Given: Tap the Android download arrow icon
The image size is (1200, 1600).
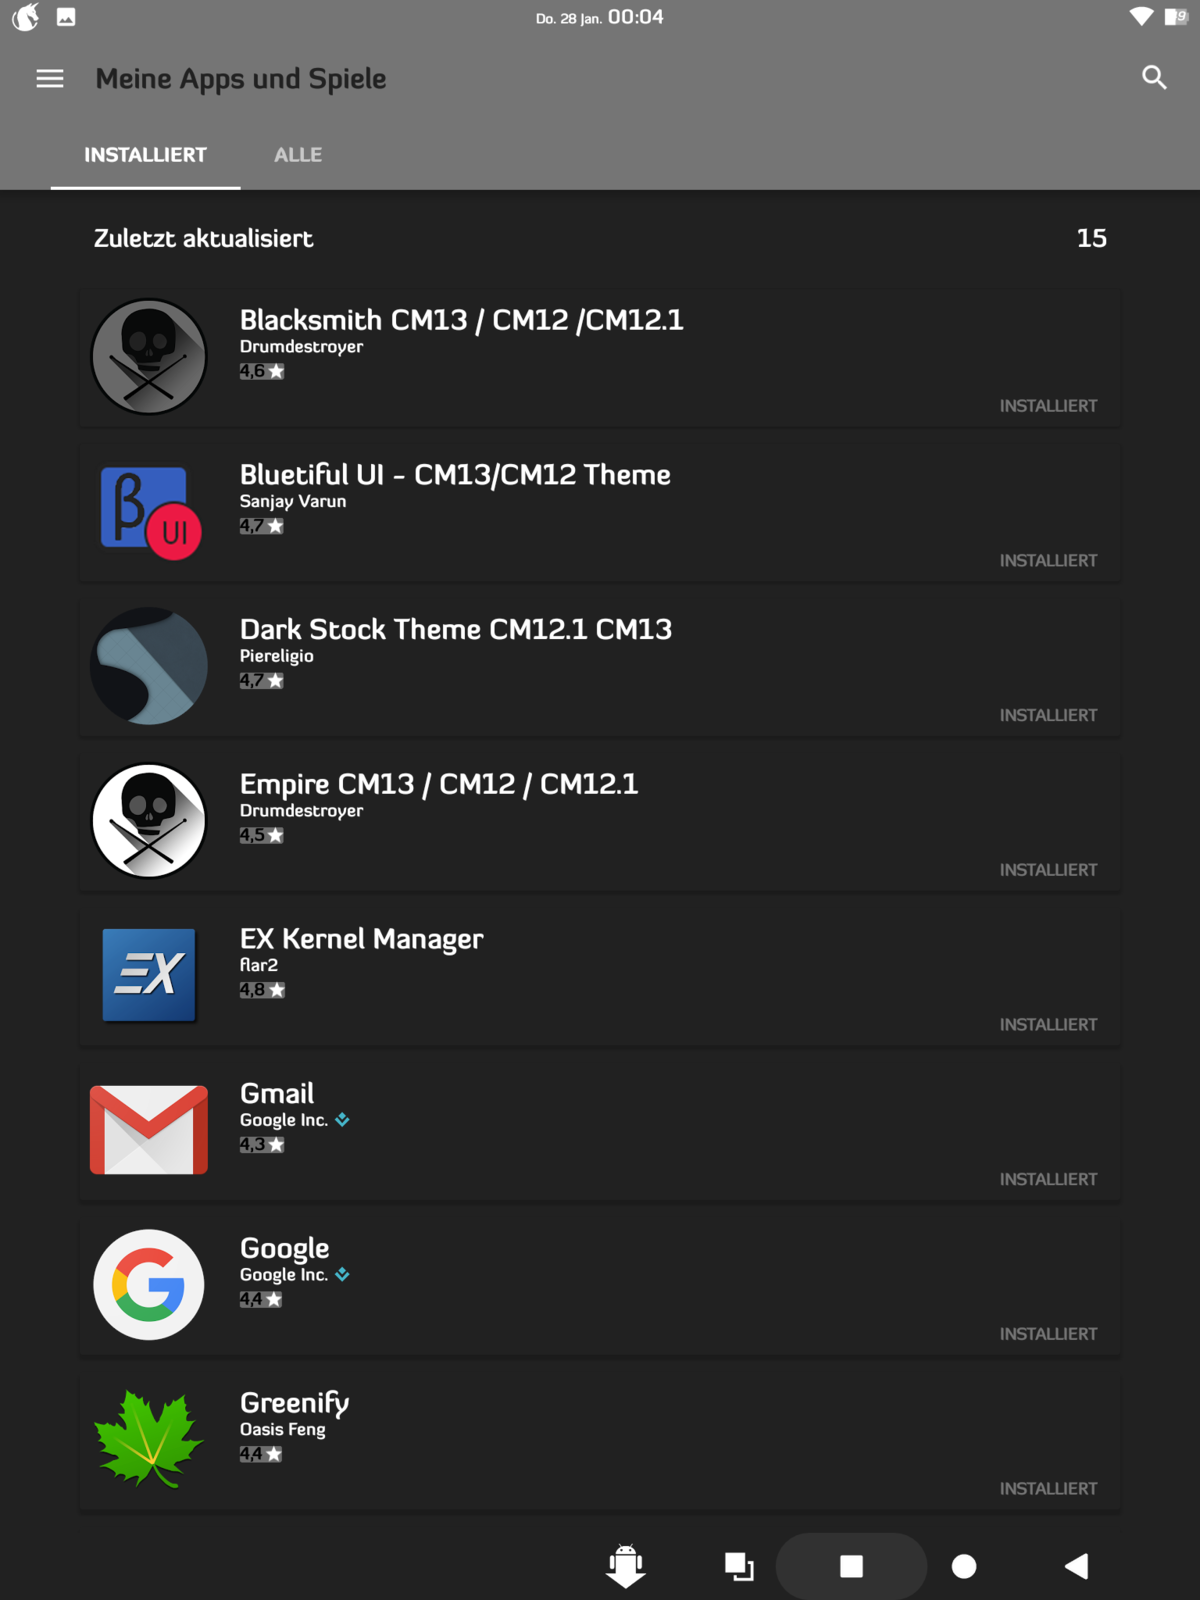Looking at the screenshot, I should point(626,1566).
